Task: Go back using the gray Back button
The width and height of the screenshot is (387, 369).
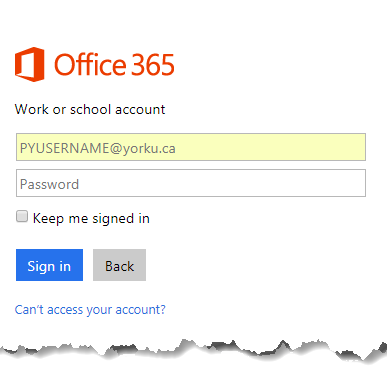Action: tap(119, 265)
